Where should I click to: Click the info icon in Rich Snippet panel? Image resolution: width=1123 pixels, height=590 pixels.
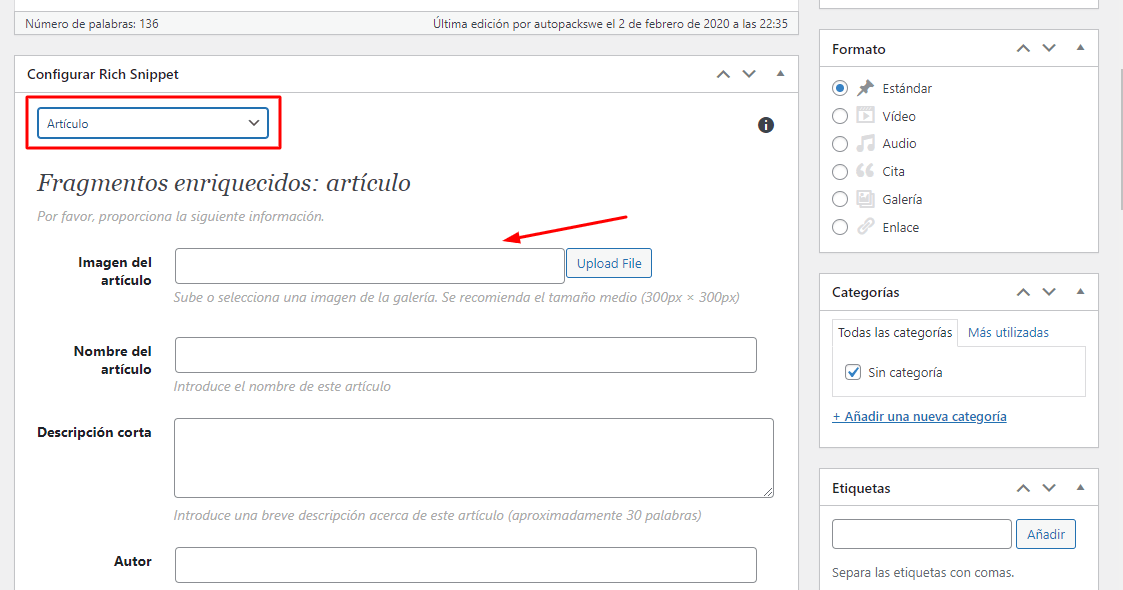tap(766, 125)
